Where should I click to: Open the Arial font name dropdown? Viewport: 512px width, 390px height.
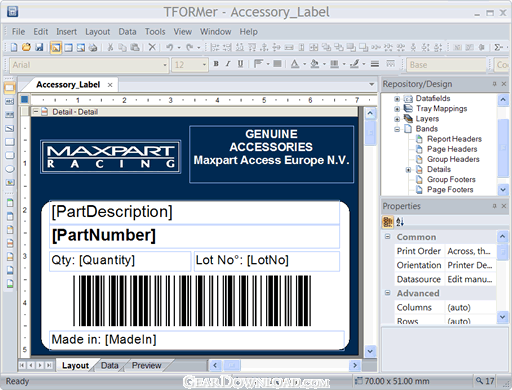click(164, 65)
